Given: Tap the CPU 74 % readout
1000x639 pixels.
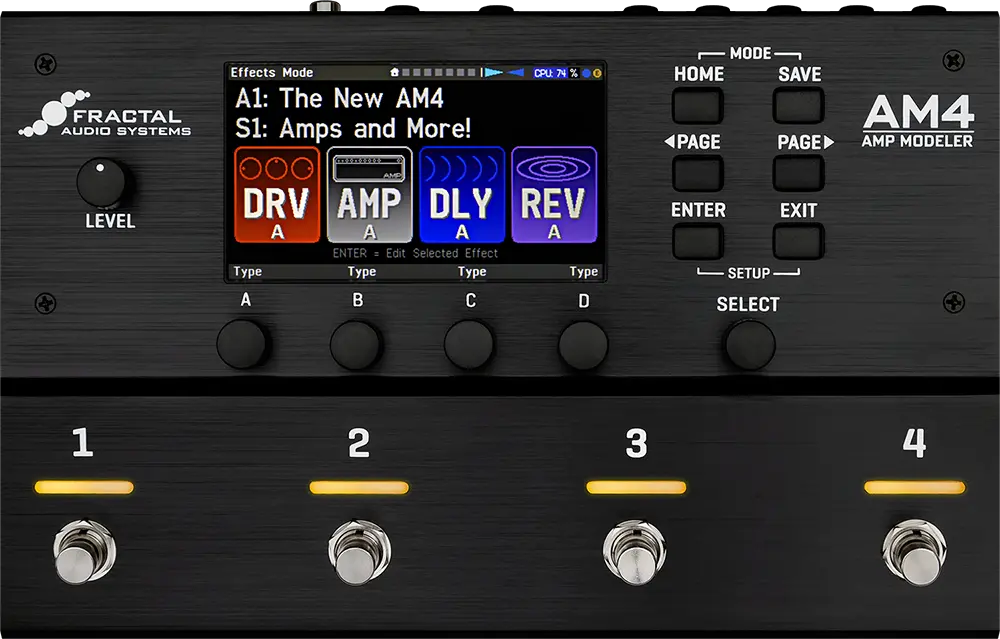Looking at the screenshot, I should coord(555,73).
